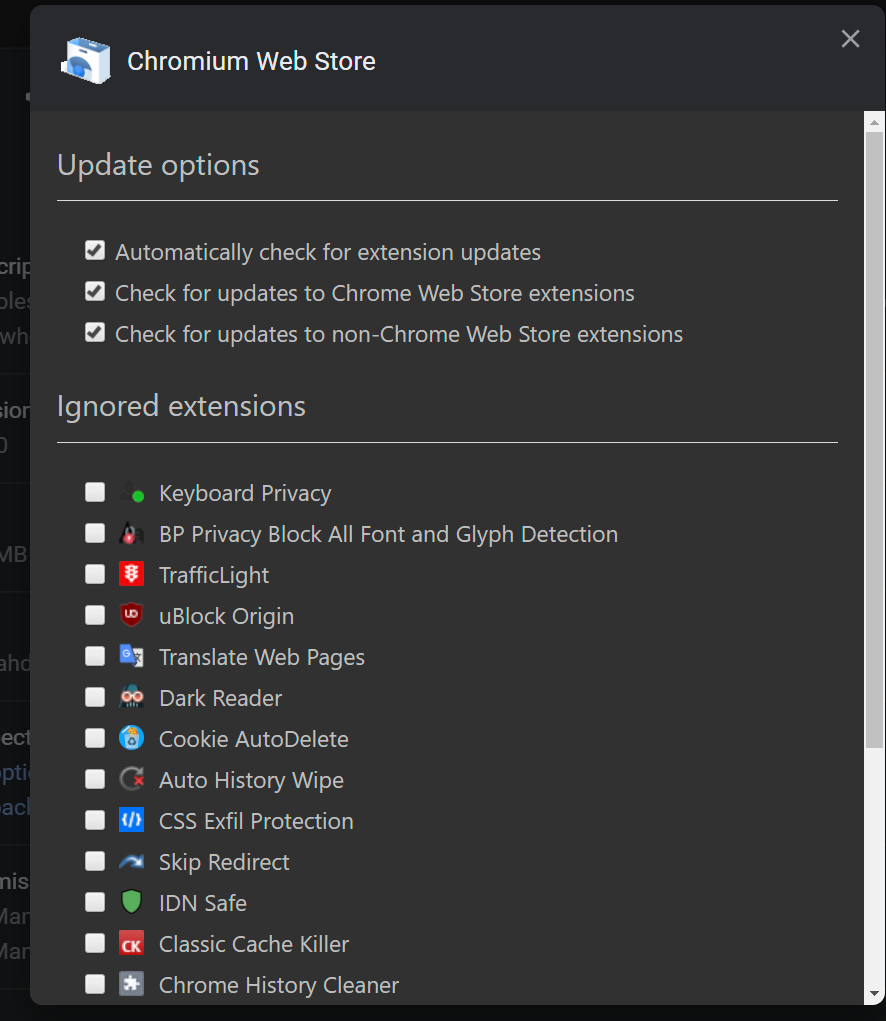Click the IDN Safe green shield icon

tap(131, 903)
